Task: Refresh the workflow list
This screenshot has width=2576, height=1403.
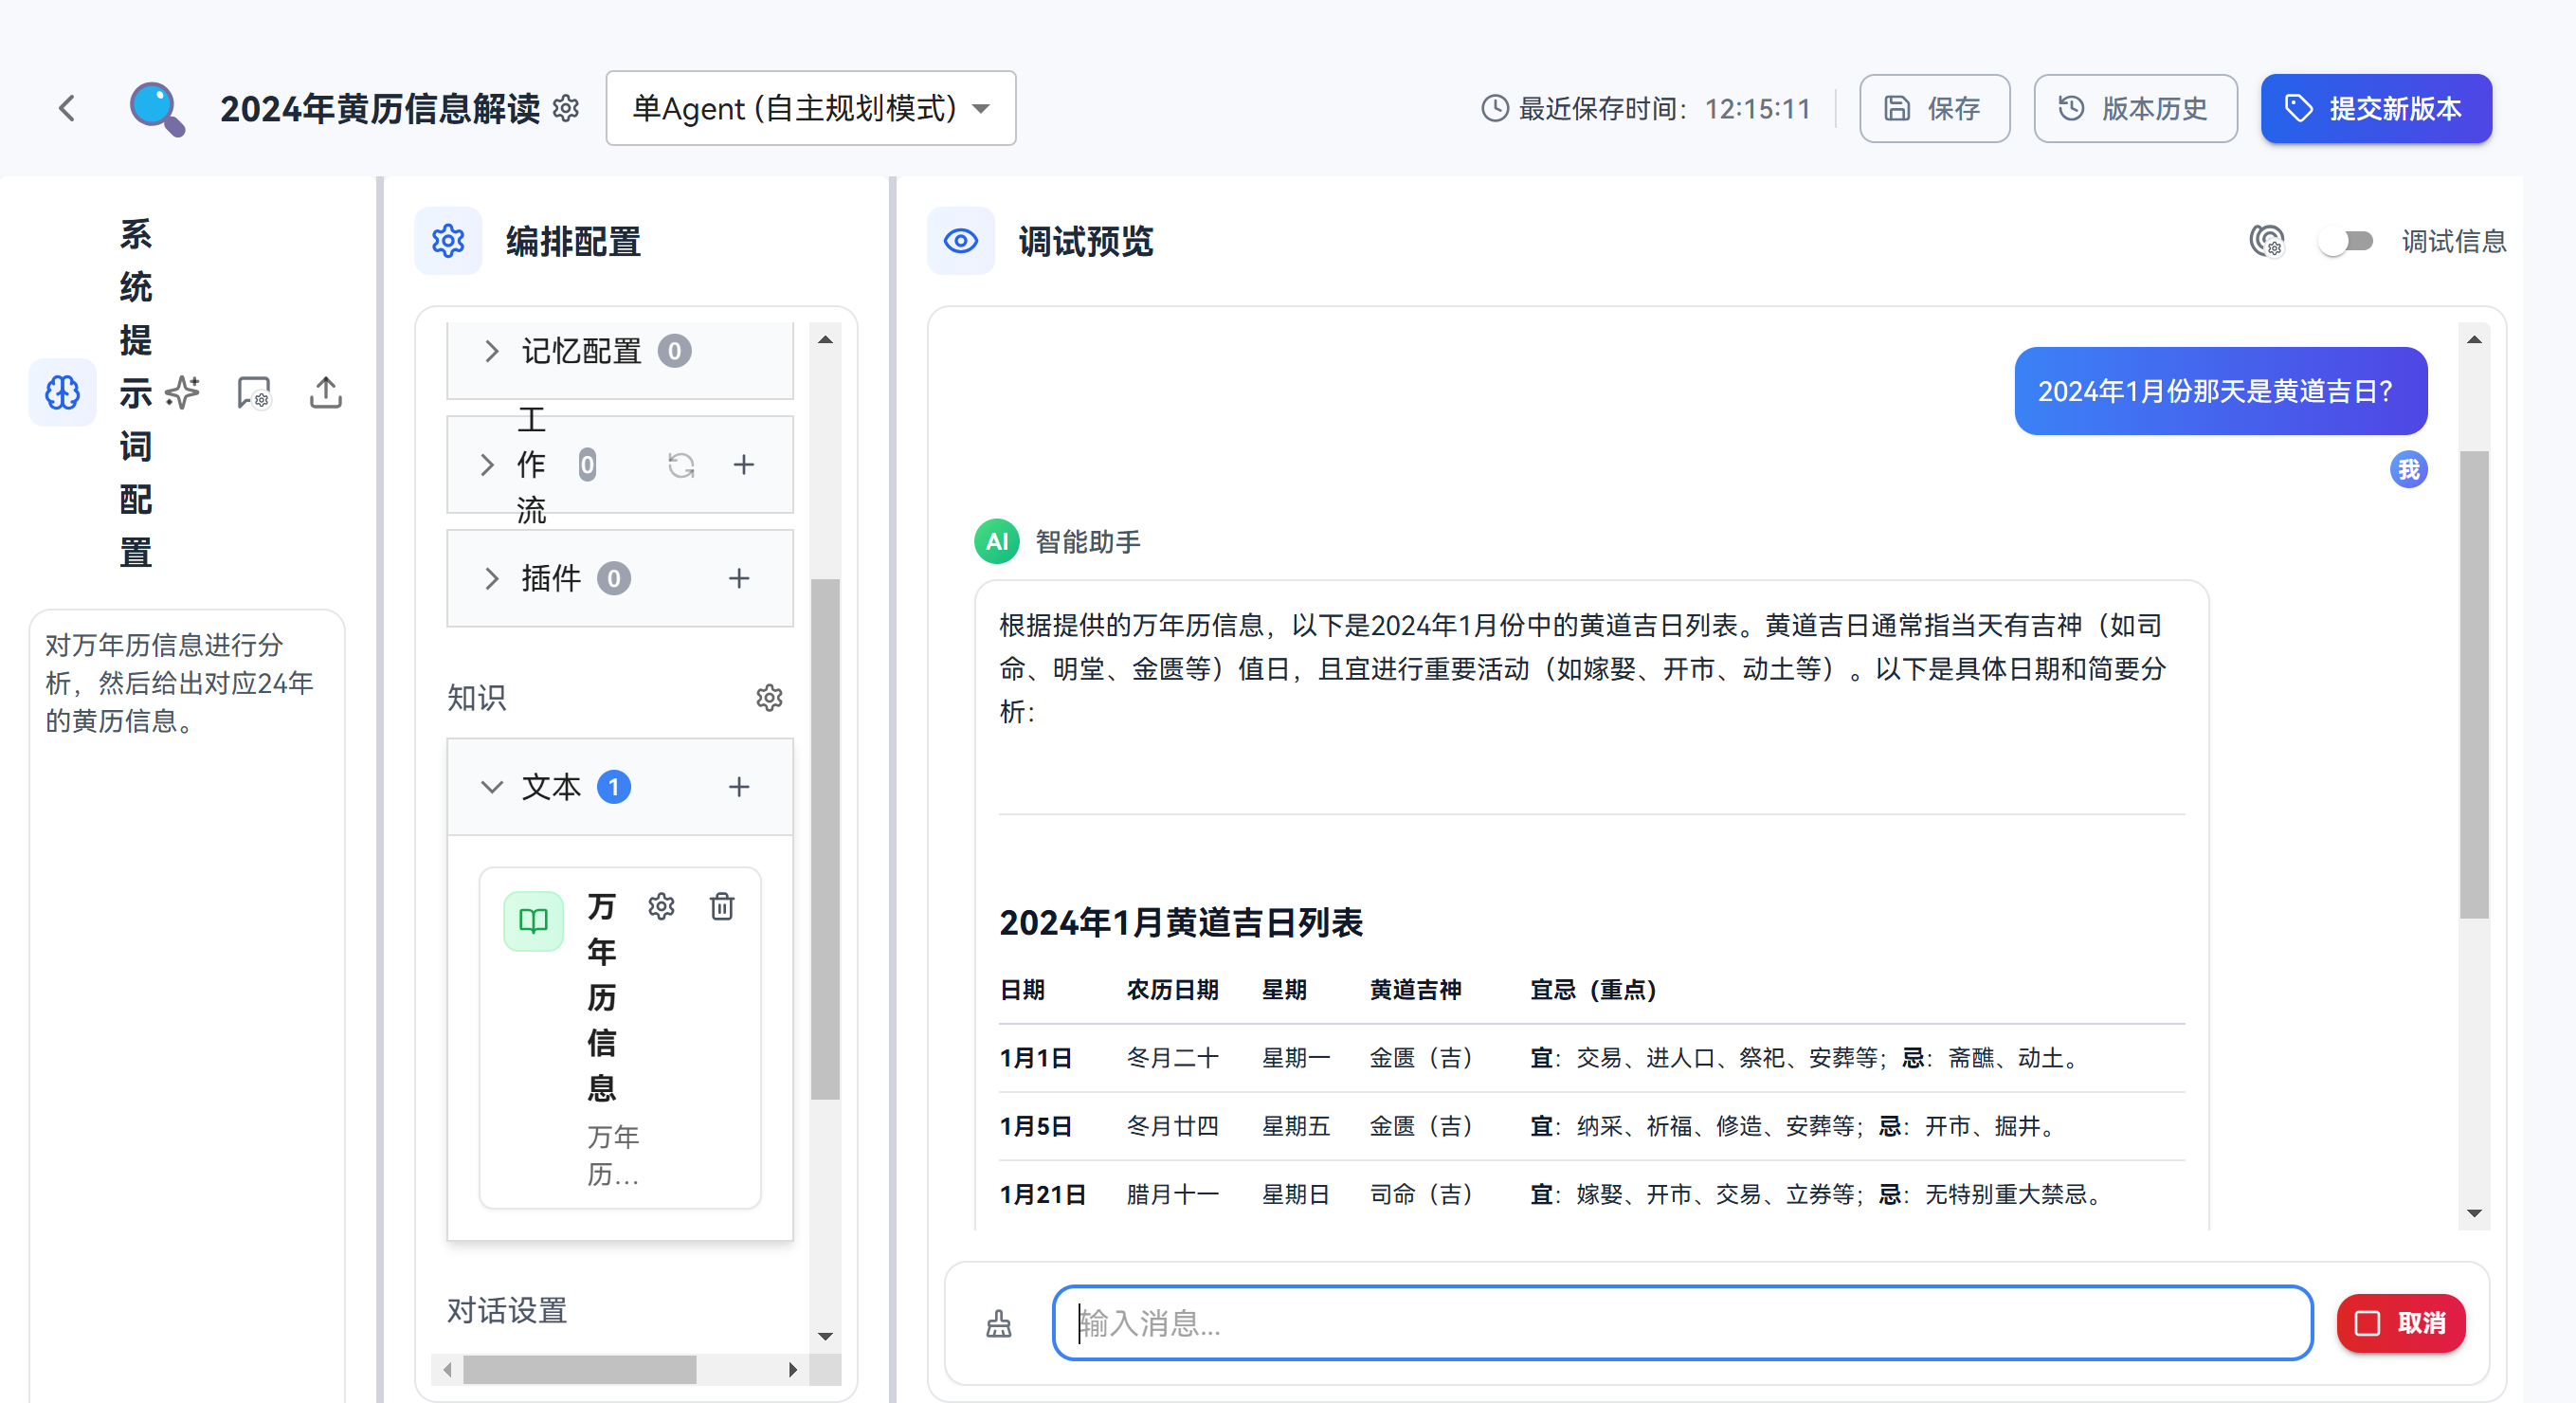Action: (681, 465)
